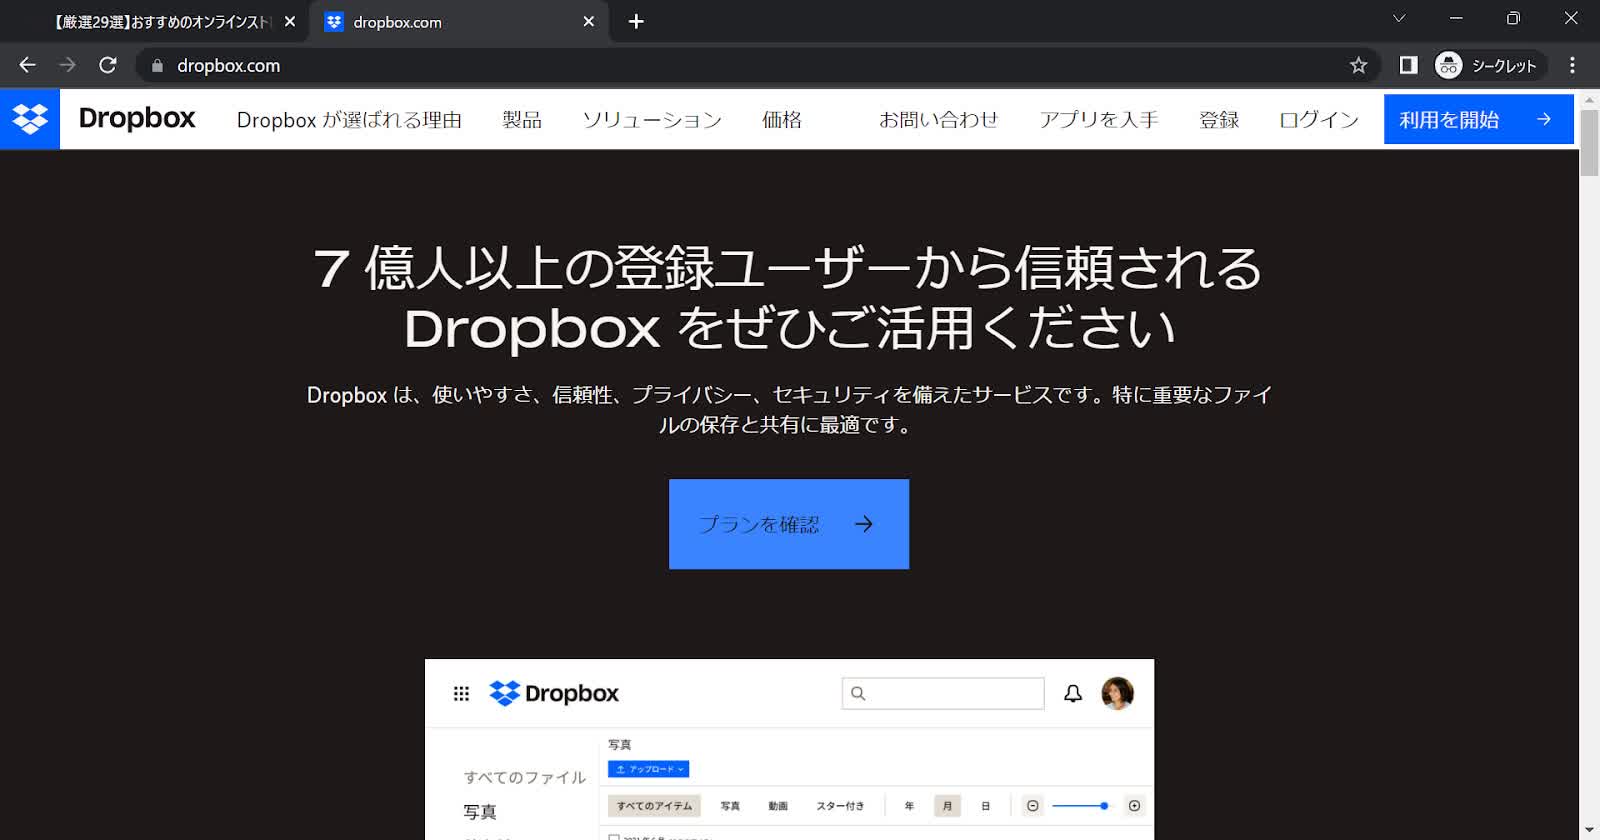Click お問い合わせ link
Image resolution: width=1600 pixels, height=840 pixels.
click(x=938, y=119)
